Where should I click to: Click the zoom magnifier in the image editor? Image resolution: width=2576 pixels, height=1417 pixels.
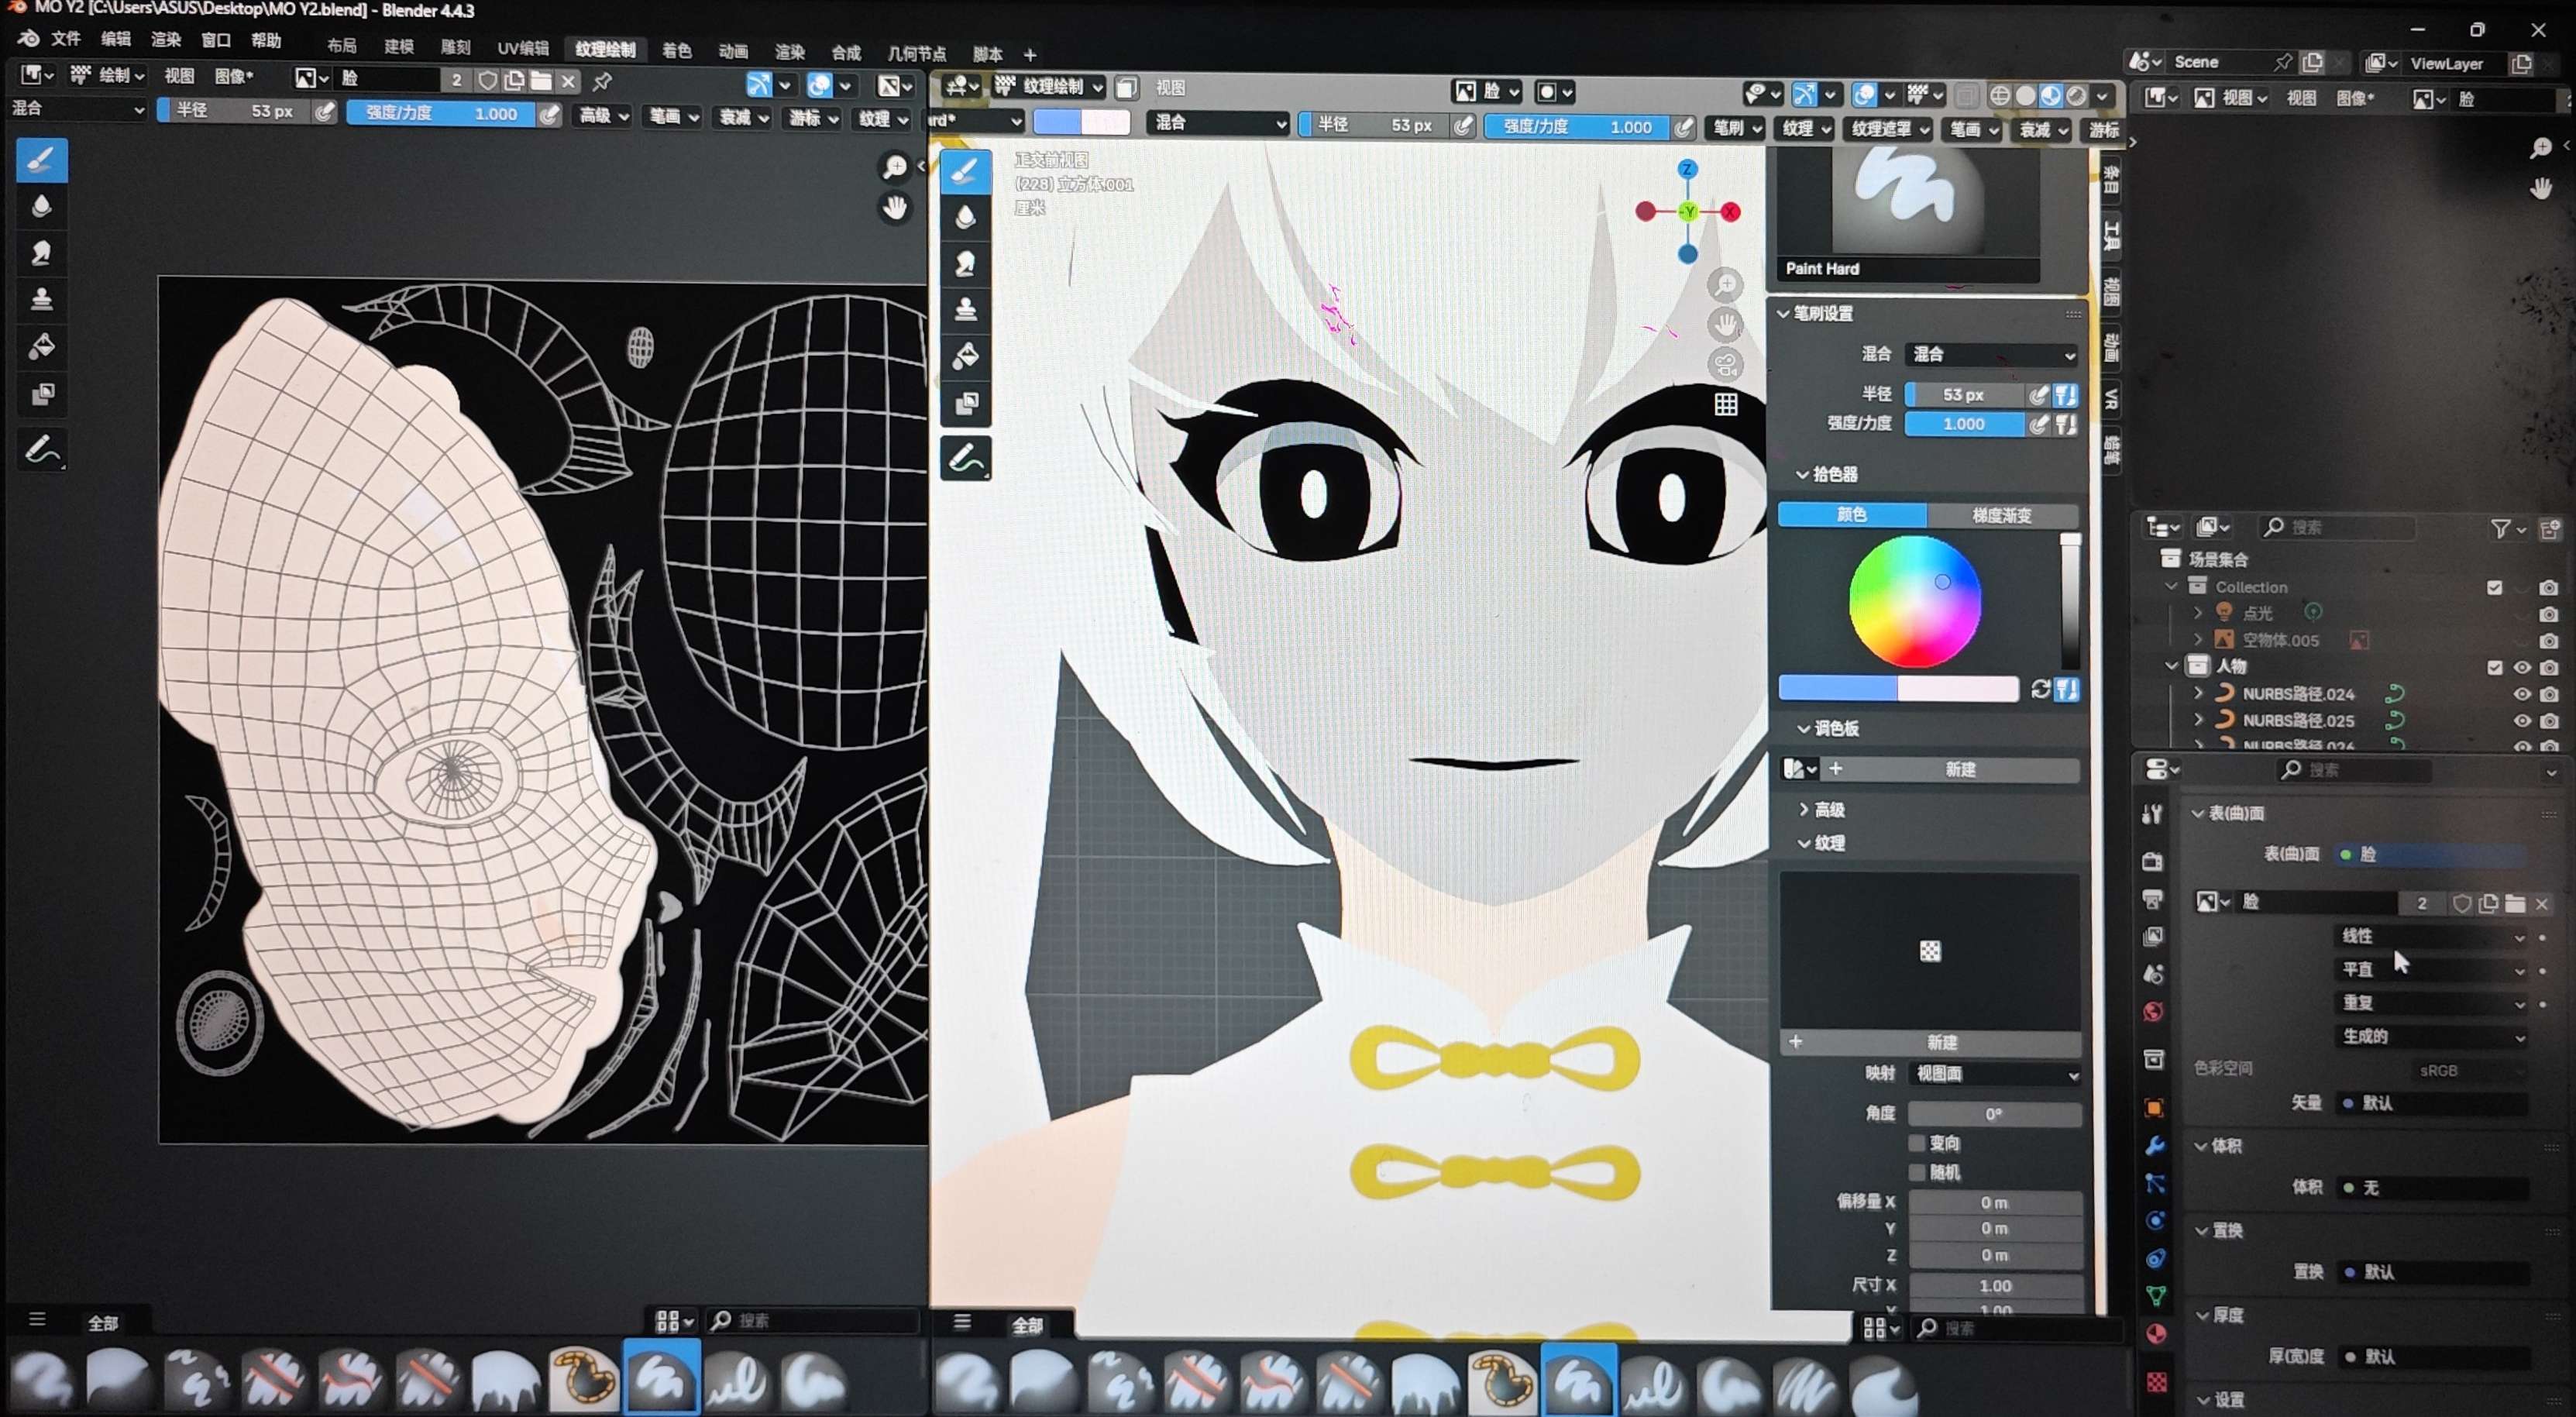click(894, 167)
